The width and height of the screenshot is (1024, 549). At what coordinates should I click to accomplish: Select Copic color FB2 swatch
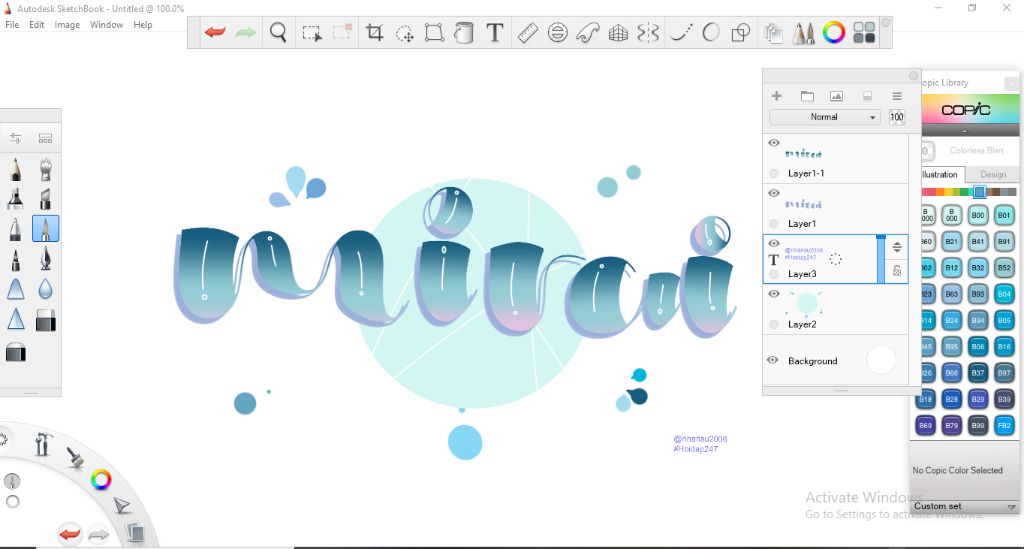pyautogui.click(x=1004, y=425)
